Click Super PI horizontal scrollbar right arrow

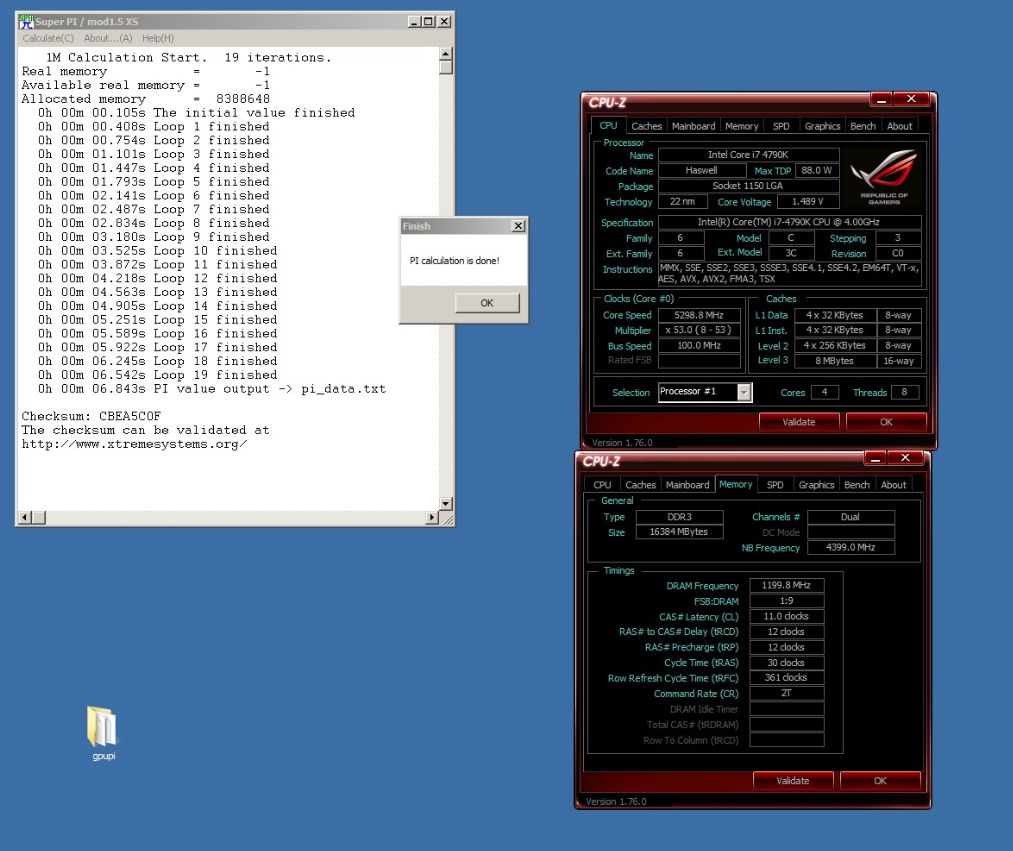point(432,517)
